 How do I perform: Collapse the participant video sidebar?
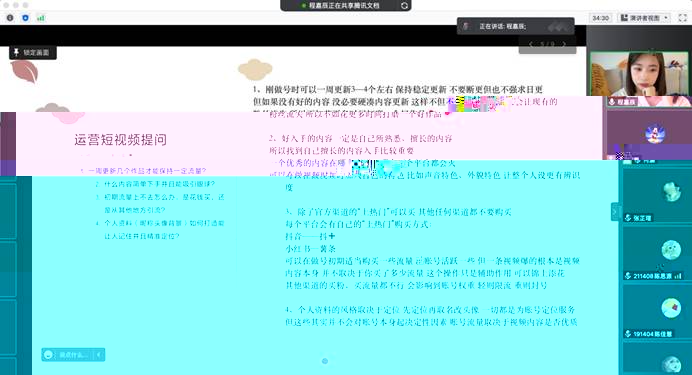point(615,212)
